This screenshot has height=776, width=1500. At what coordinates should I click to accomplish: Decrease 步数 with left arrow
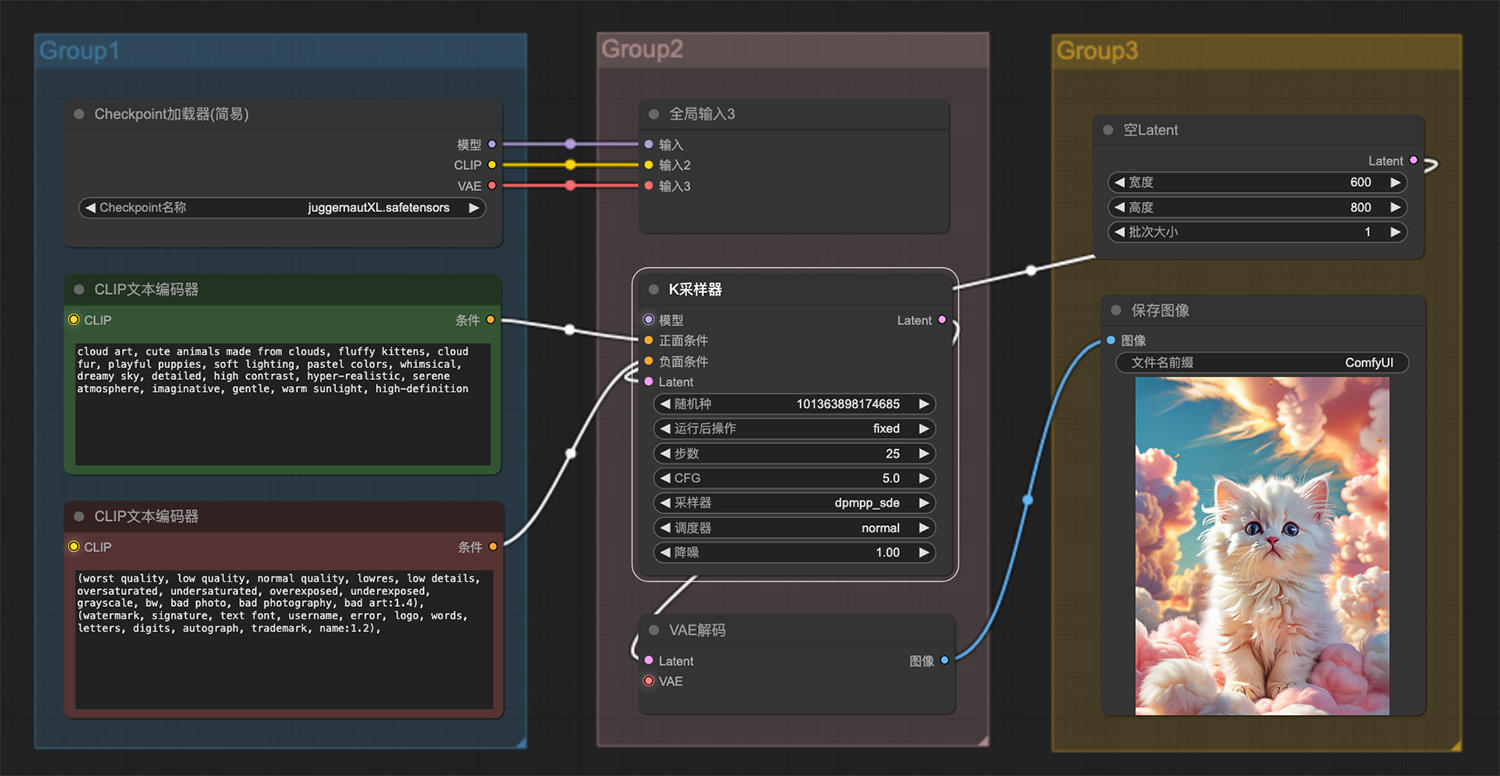coord(665,453)
